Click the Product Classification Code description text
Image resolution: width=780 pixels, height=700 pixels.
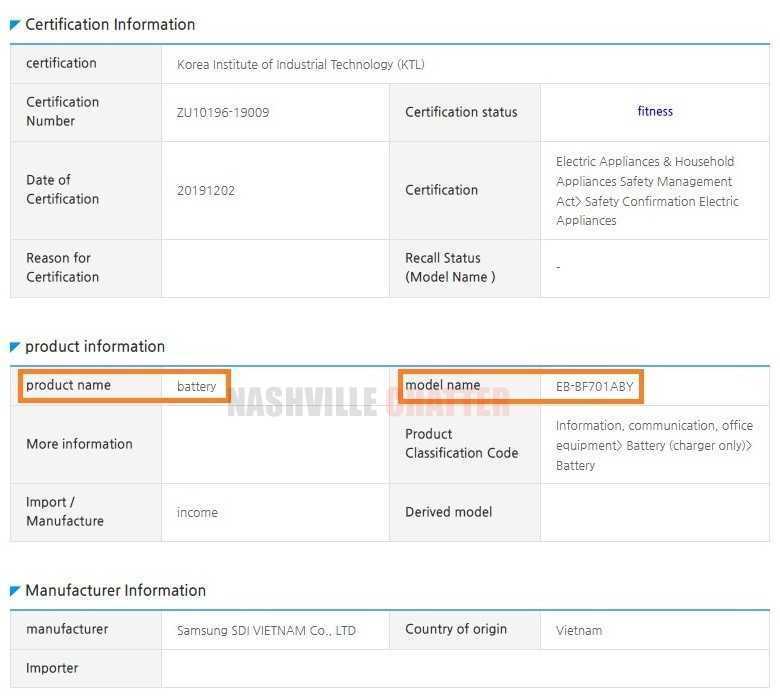pos(654,445)
